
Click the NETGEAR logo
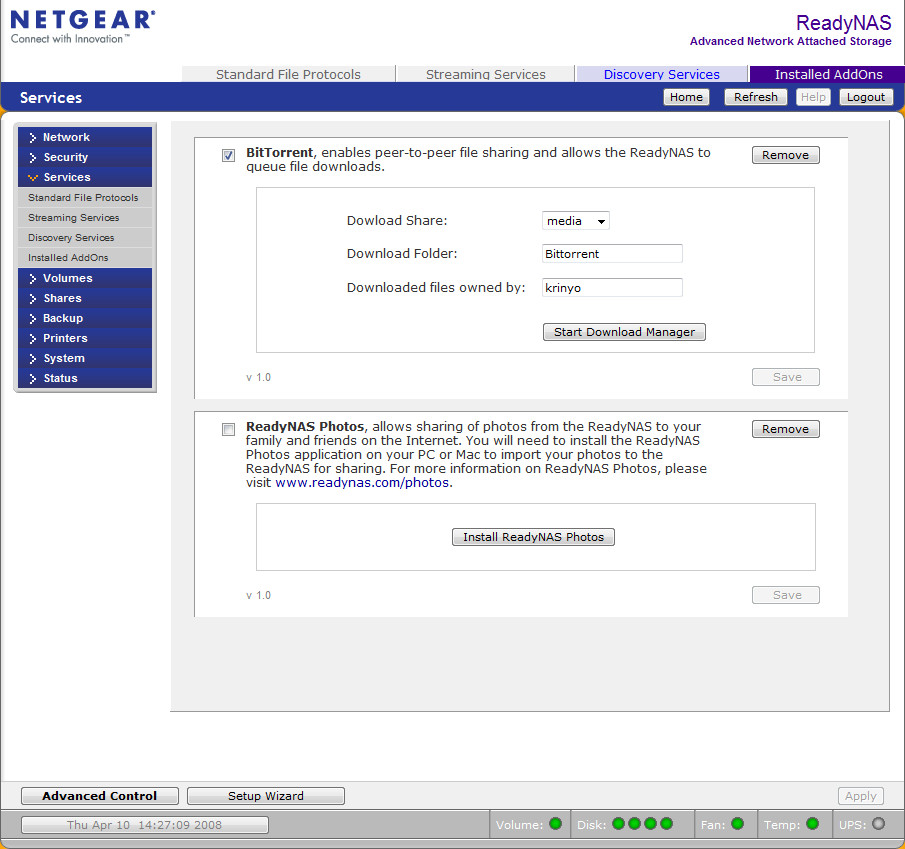[x=83, y=27]
